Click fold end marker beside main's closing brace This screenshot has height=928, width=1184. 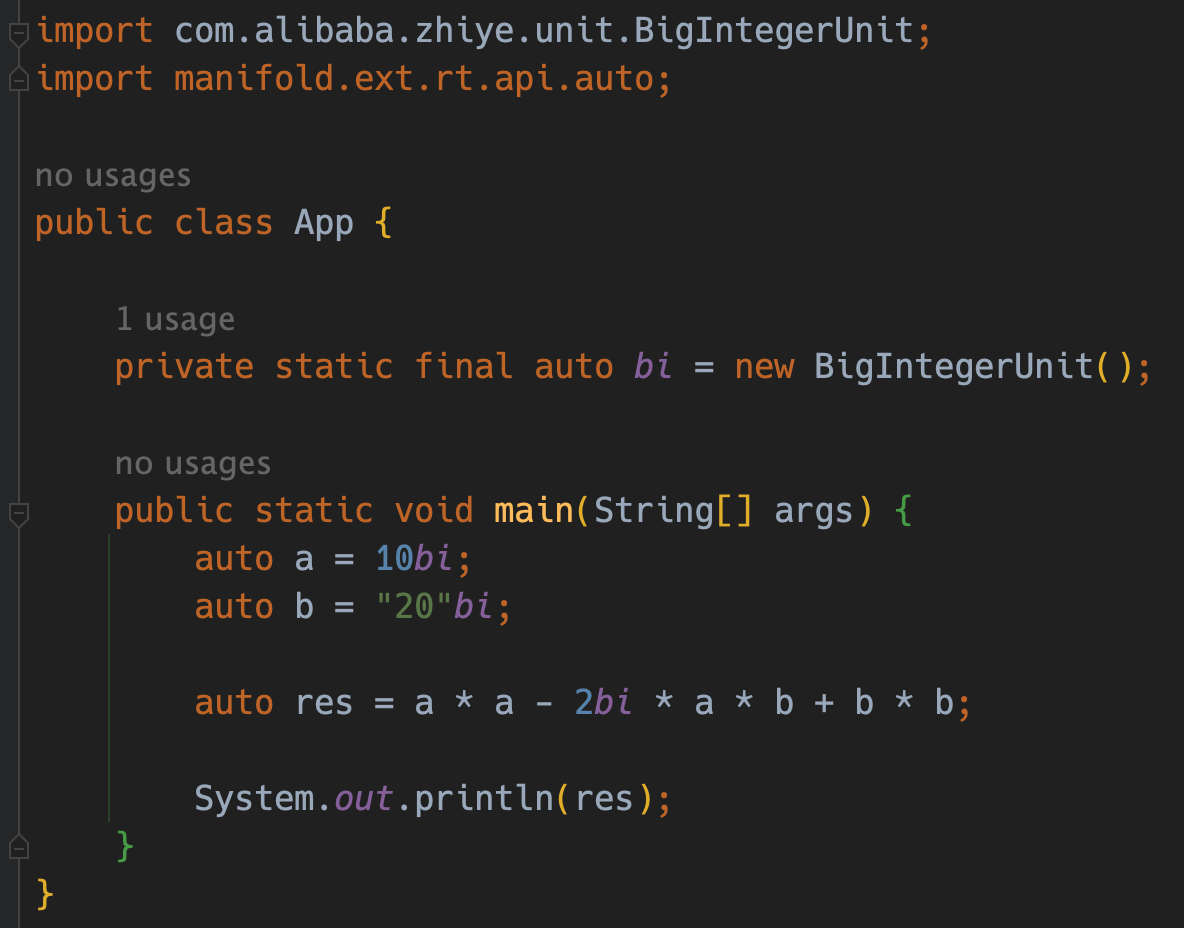[x=18, y=846]
